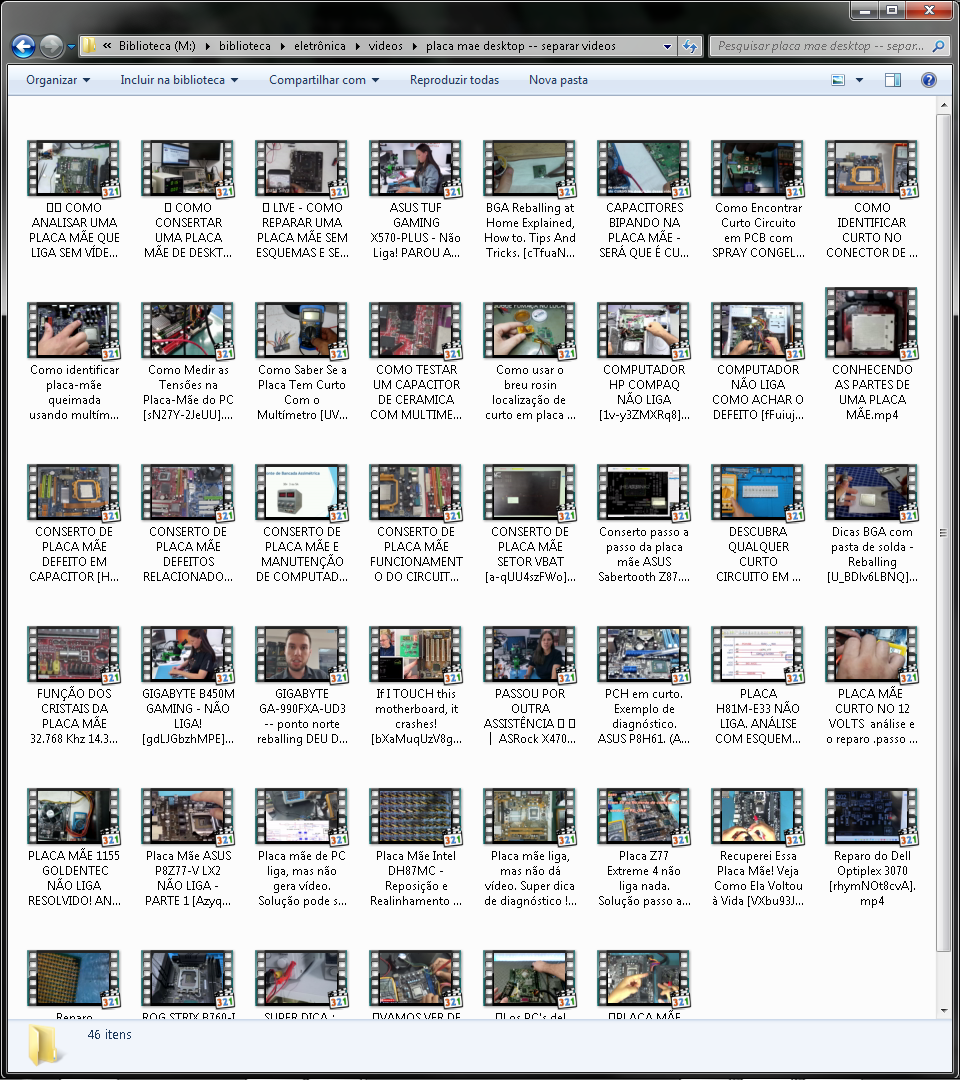
Task: Click the Back navigation arrow
Action: coord(23,46)
